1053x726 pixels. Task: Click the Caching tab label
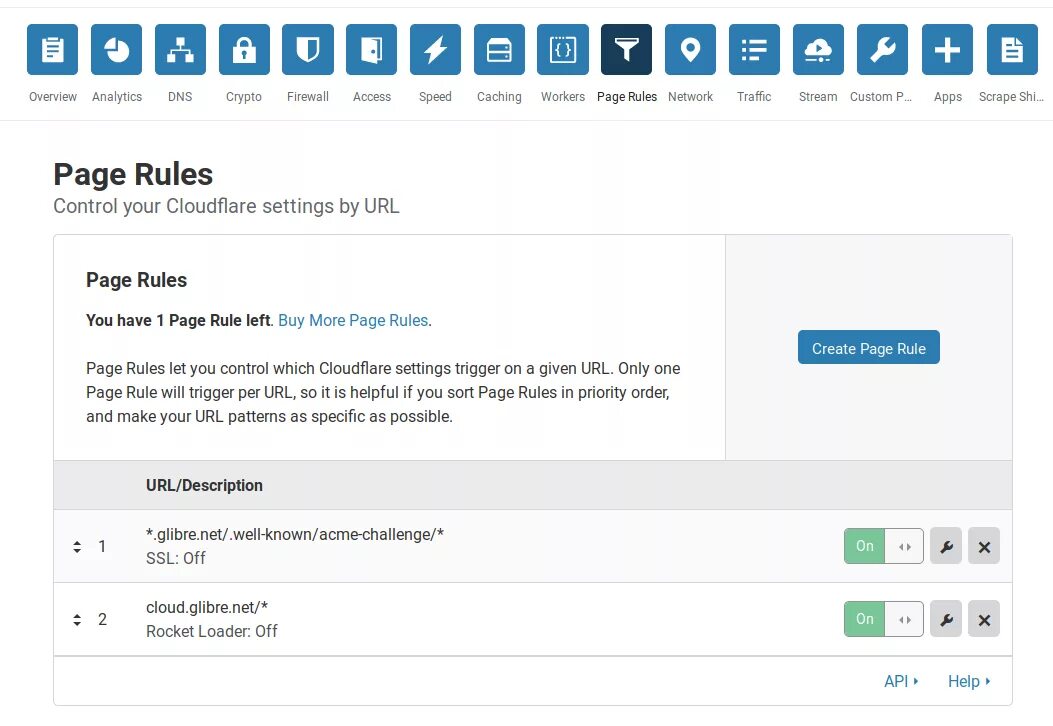tap(499, 97)
